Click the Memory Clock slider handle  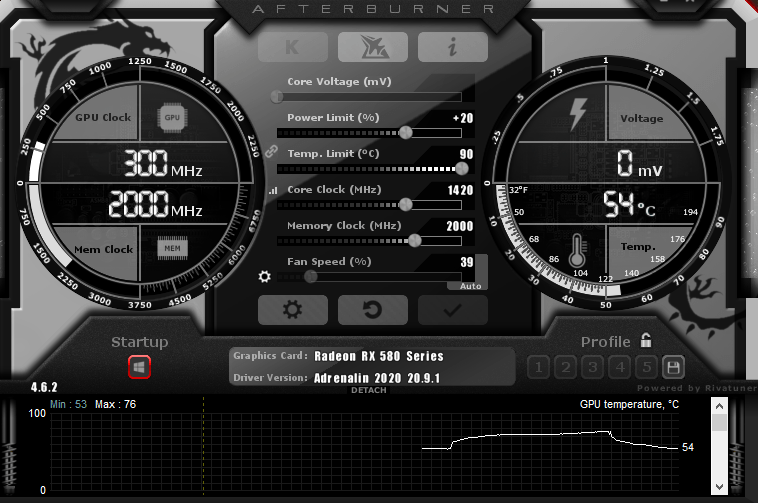[x=414, y=240]
